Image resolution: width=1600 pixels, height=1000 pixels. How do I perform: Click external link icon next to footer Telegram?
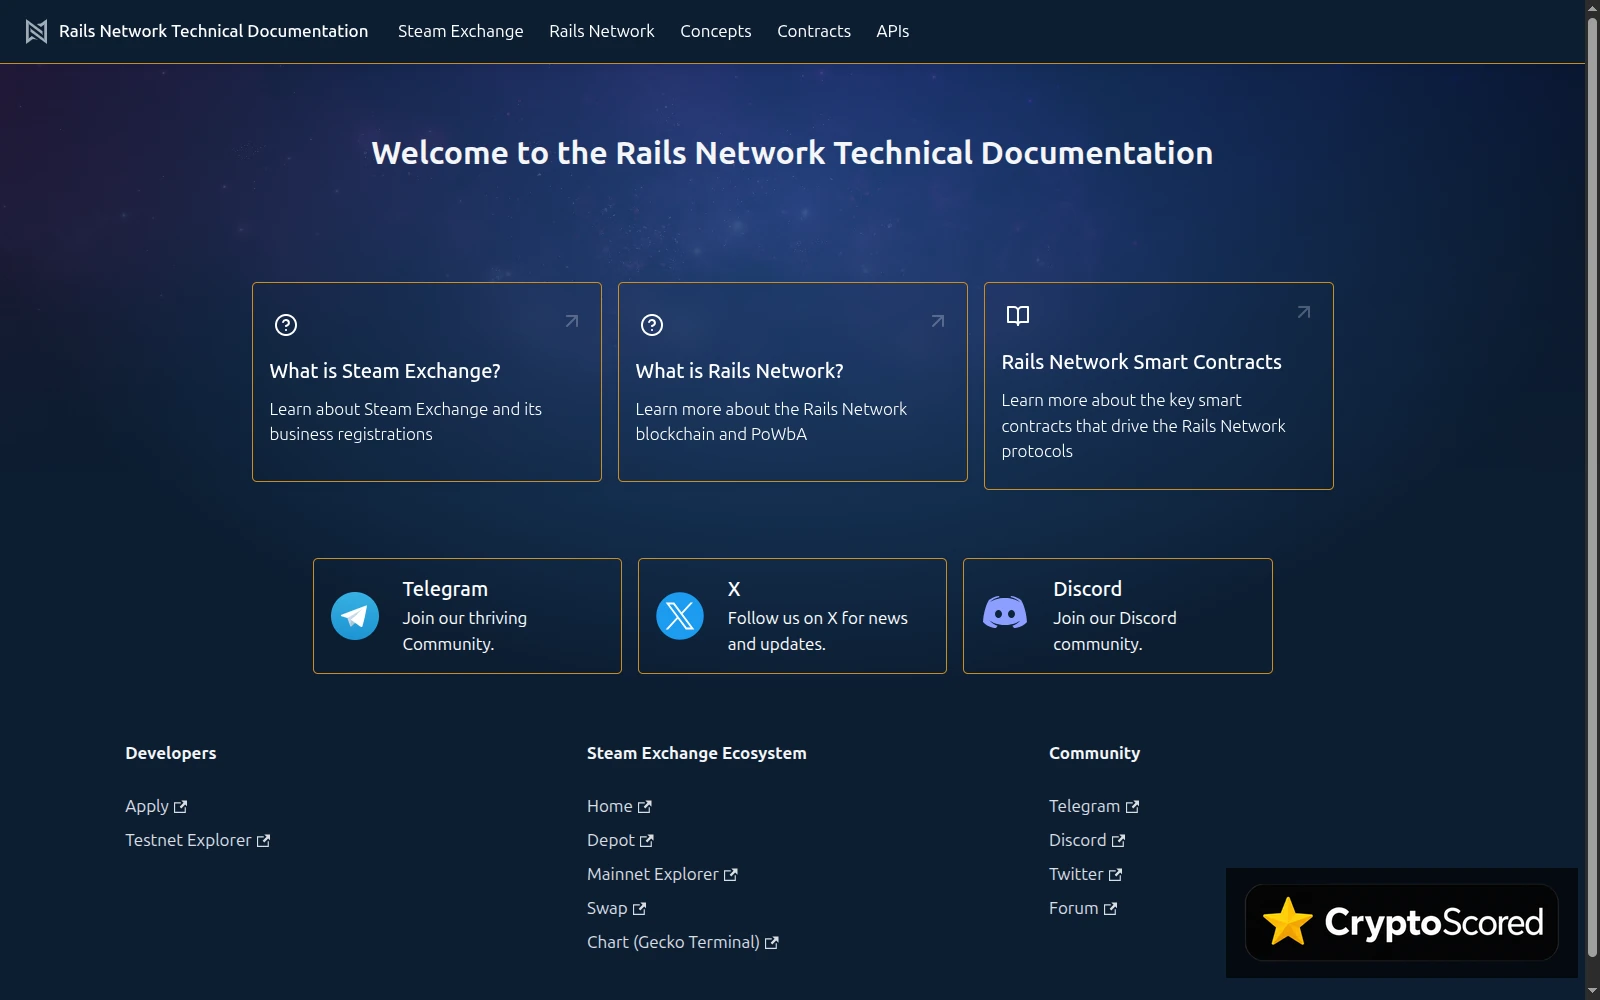pyautogui.click(x=1133, y=807)
